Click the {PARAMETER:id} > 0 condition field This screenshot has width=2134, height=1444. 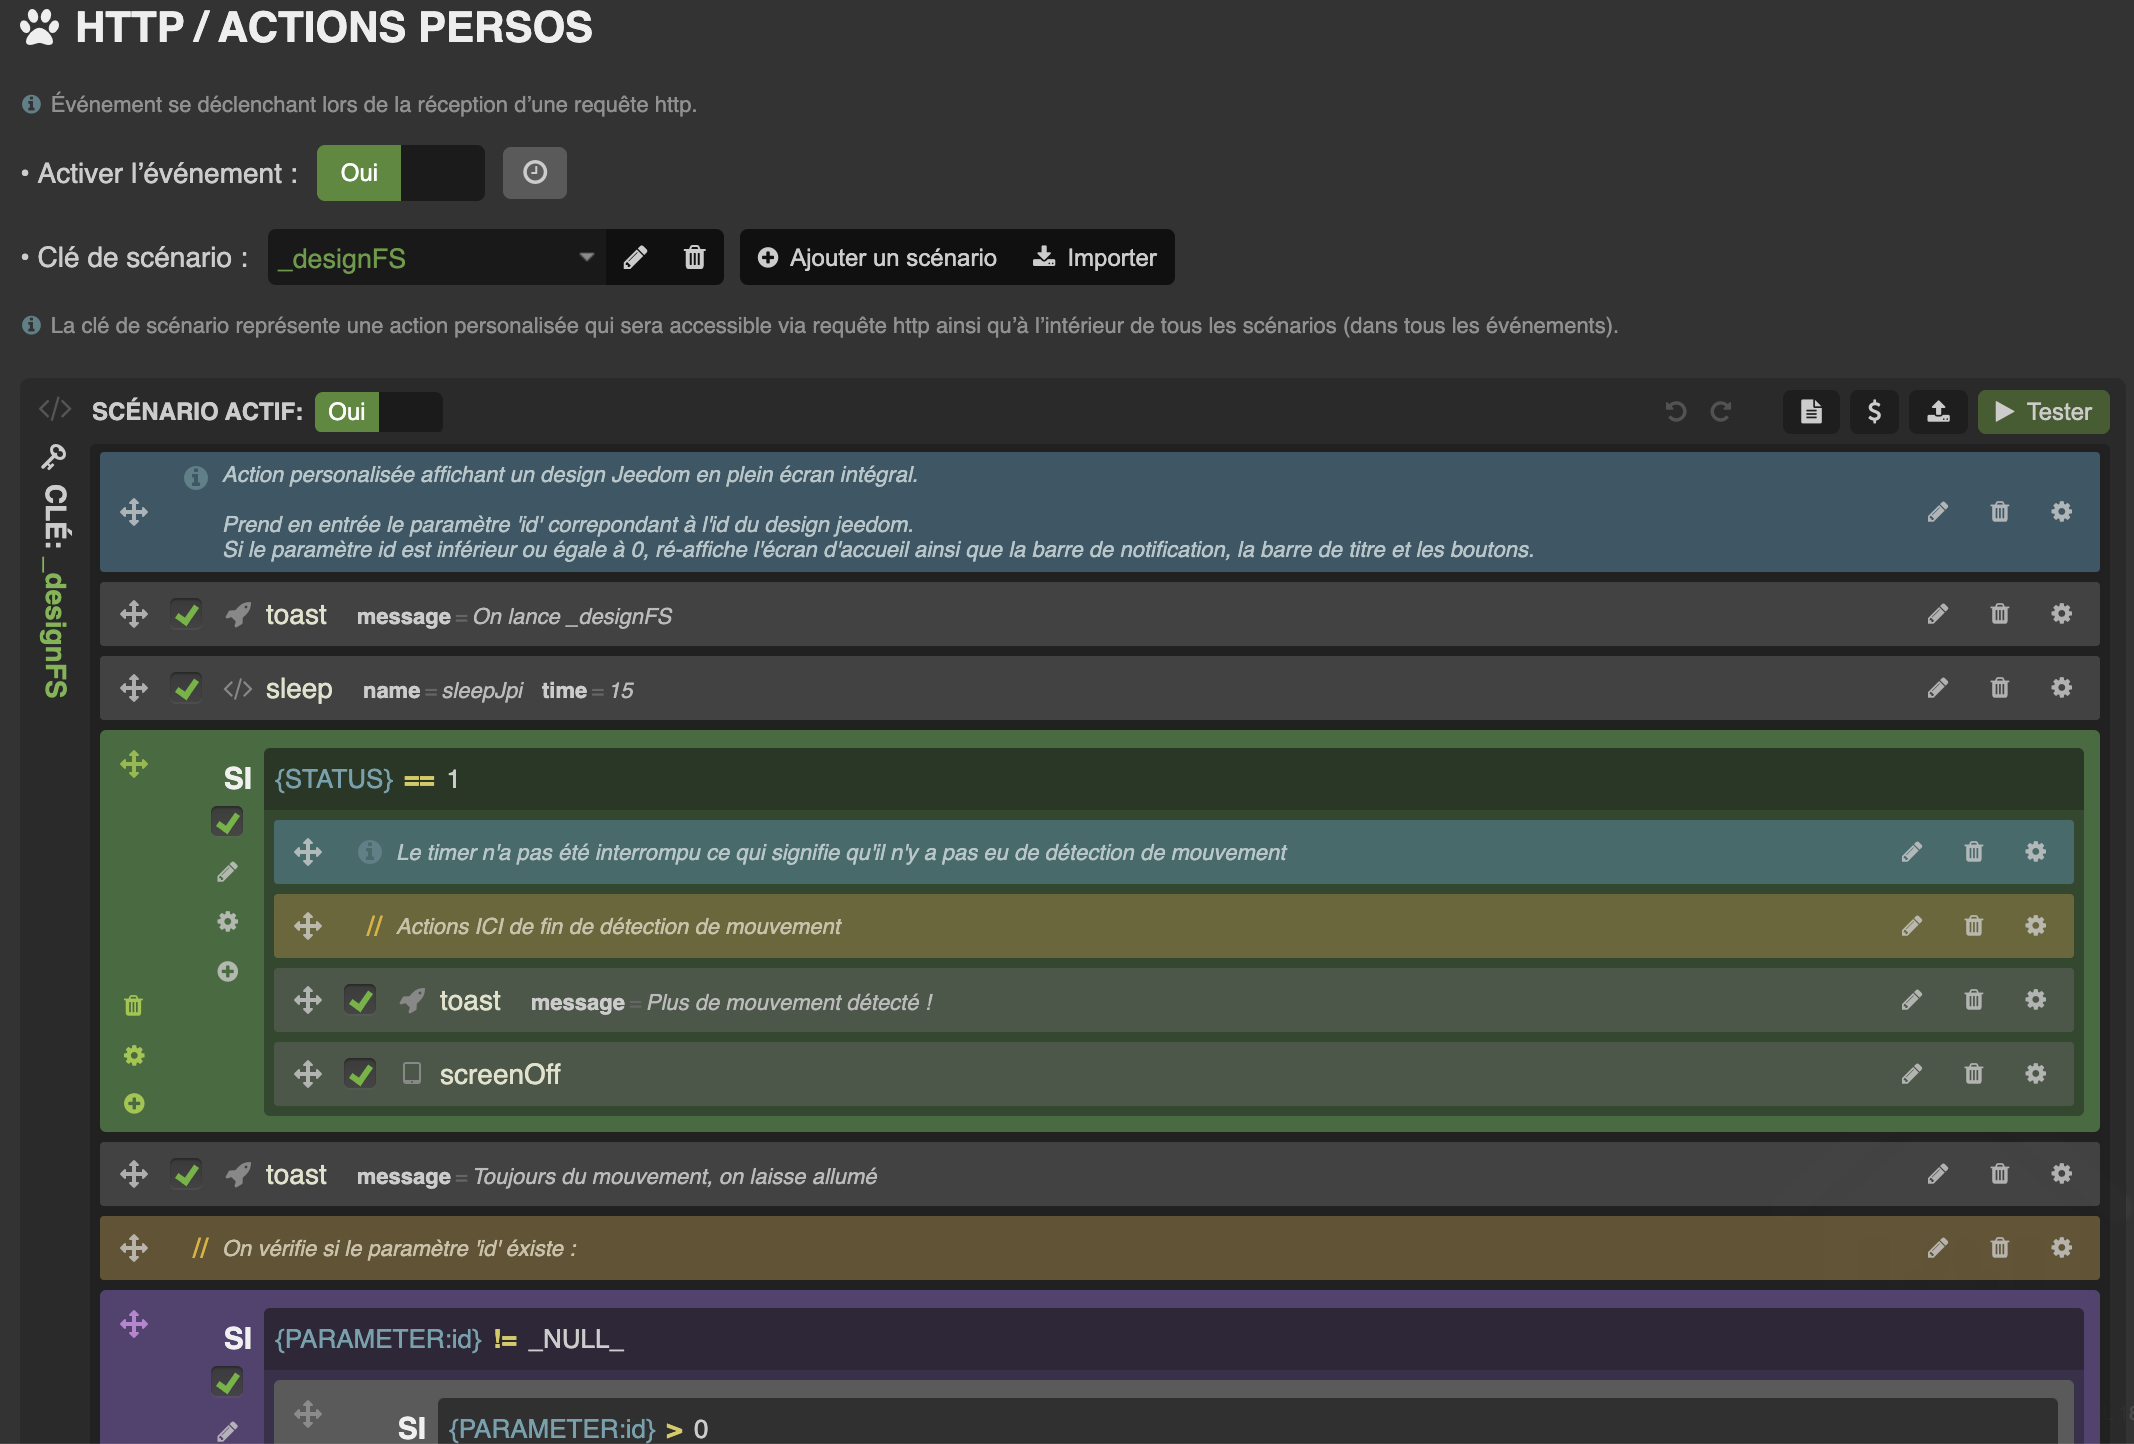(1248, 1422)
